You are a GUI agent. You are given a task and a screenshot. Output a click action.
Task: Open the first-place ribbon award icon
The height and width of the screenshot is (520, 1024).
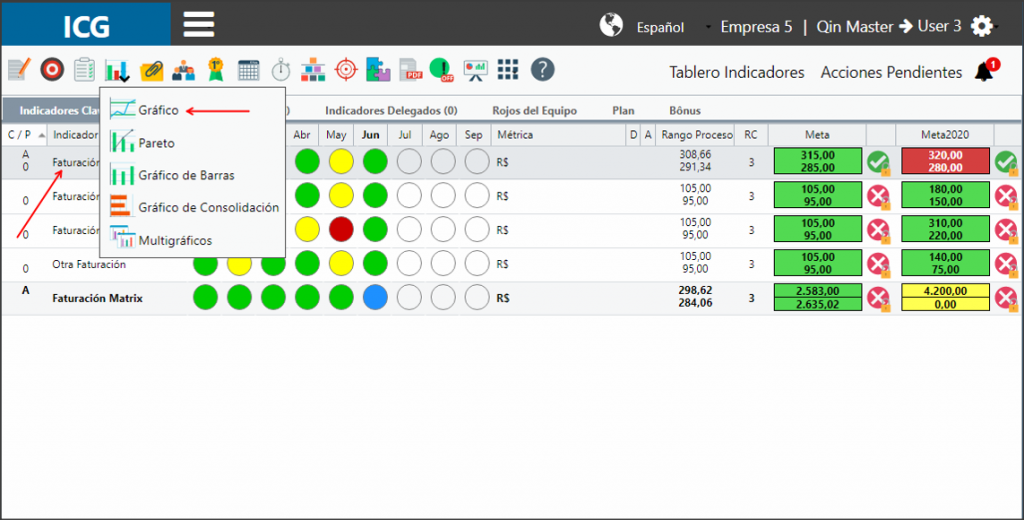(216, 69)
